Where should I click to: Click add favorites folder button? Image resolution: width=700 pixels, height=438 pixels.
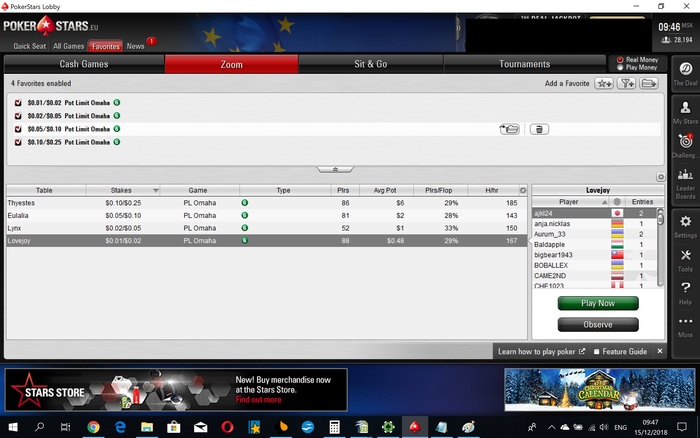click(649, 83)
